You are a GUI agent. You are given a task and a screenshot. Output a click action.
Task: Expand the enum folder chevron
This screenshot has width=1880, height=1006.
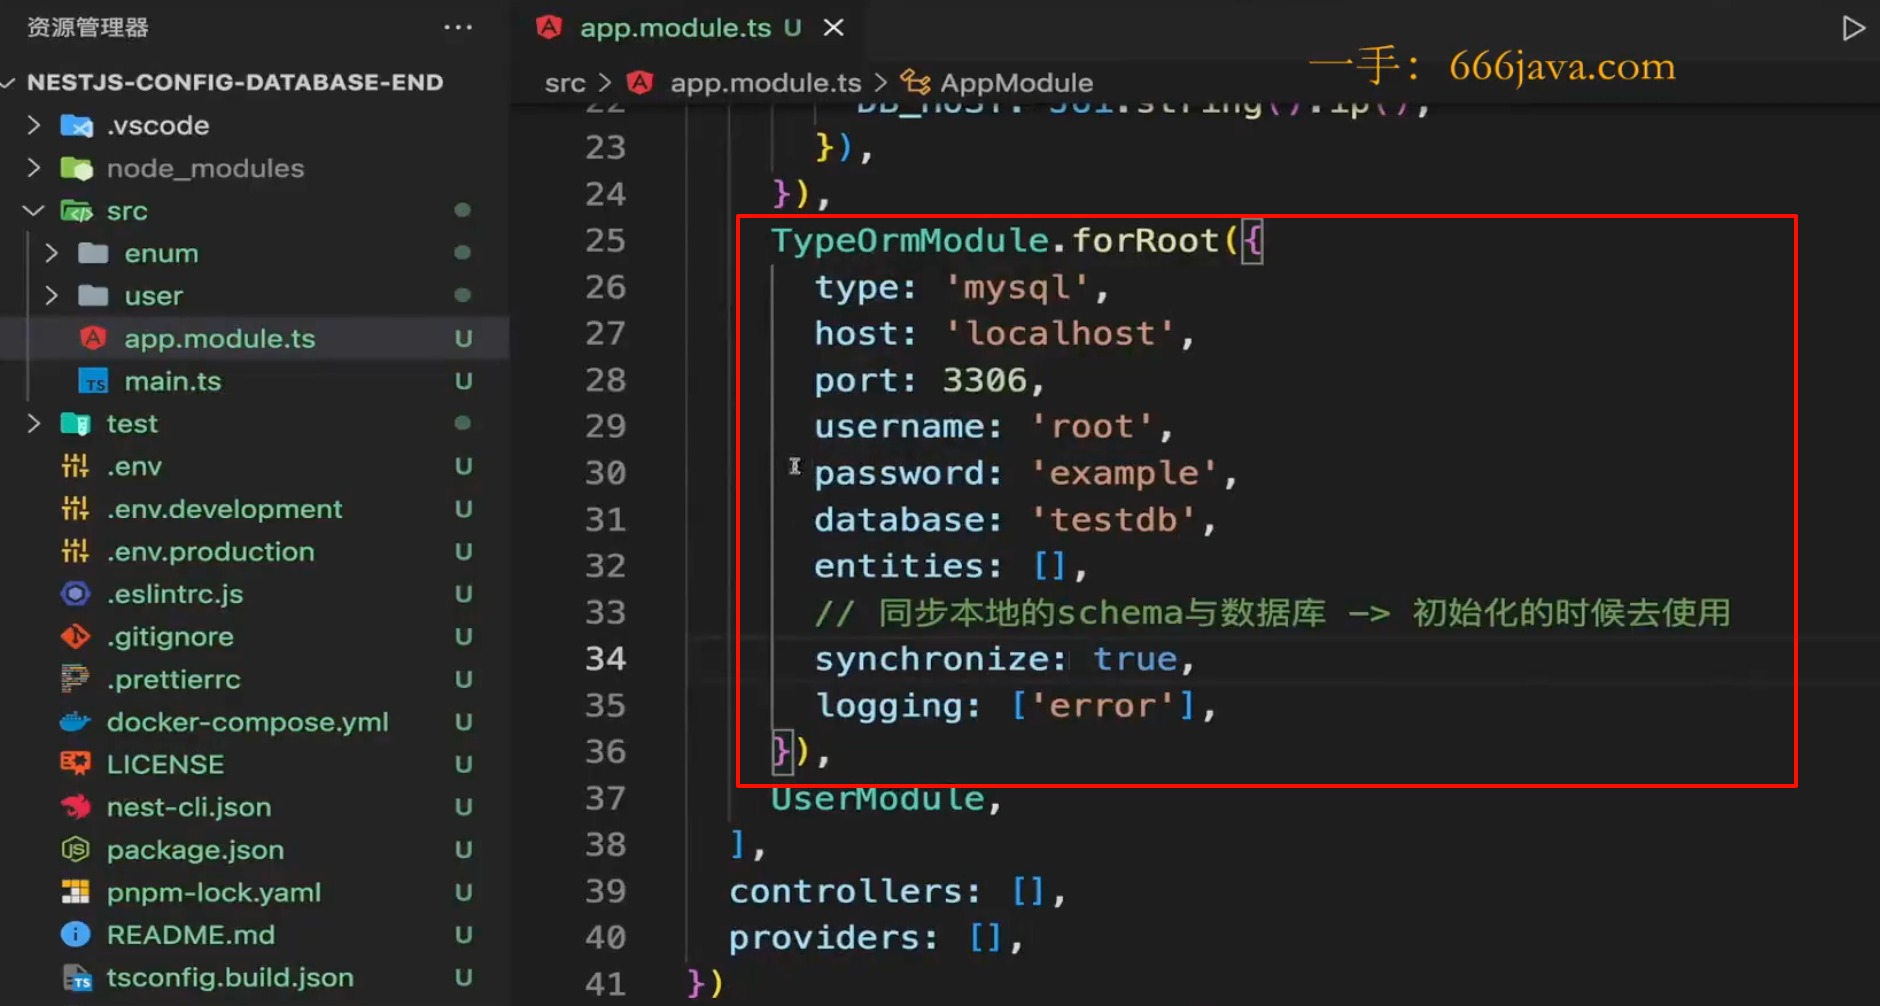click(52, 253)
